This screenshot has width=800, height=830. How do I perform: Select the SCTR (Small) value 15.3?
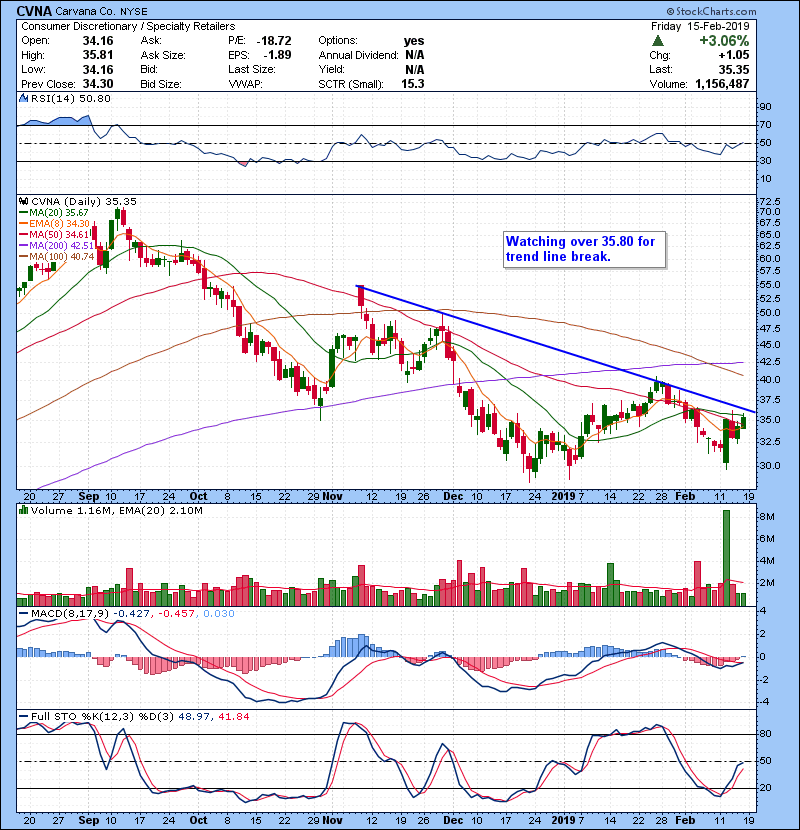(x=412, y=84)
